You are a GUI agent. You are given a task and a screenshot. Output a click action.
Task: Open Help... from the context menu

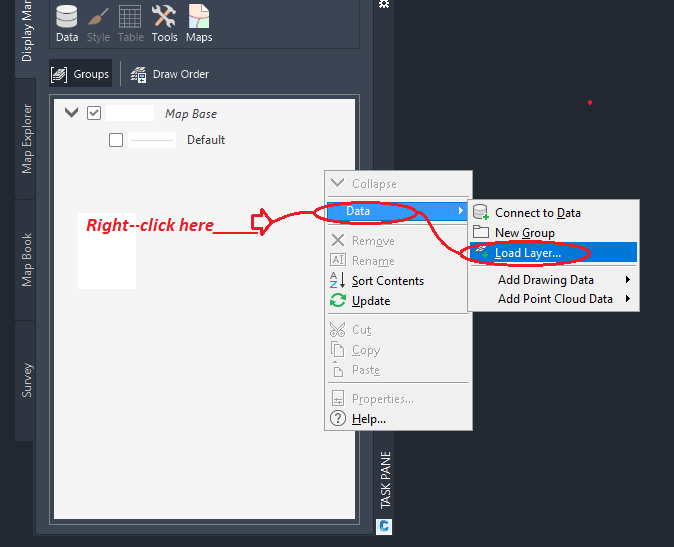coord(398,419)
